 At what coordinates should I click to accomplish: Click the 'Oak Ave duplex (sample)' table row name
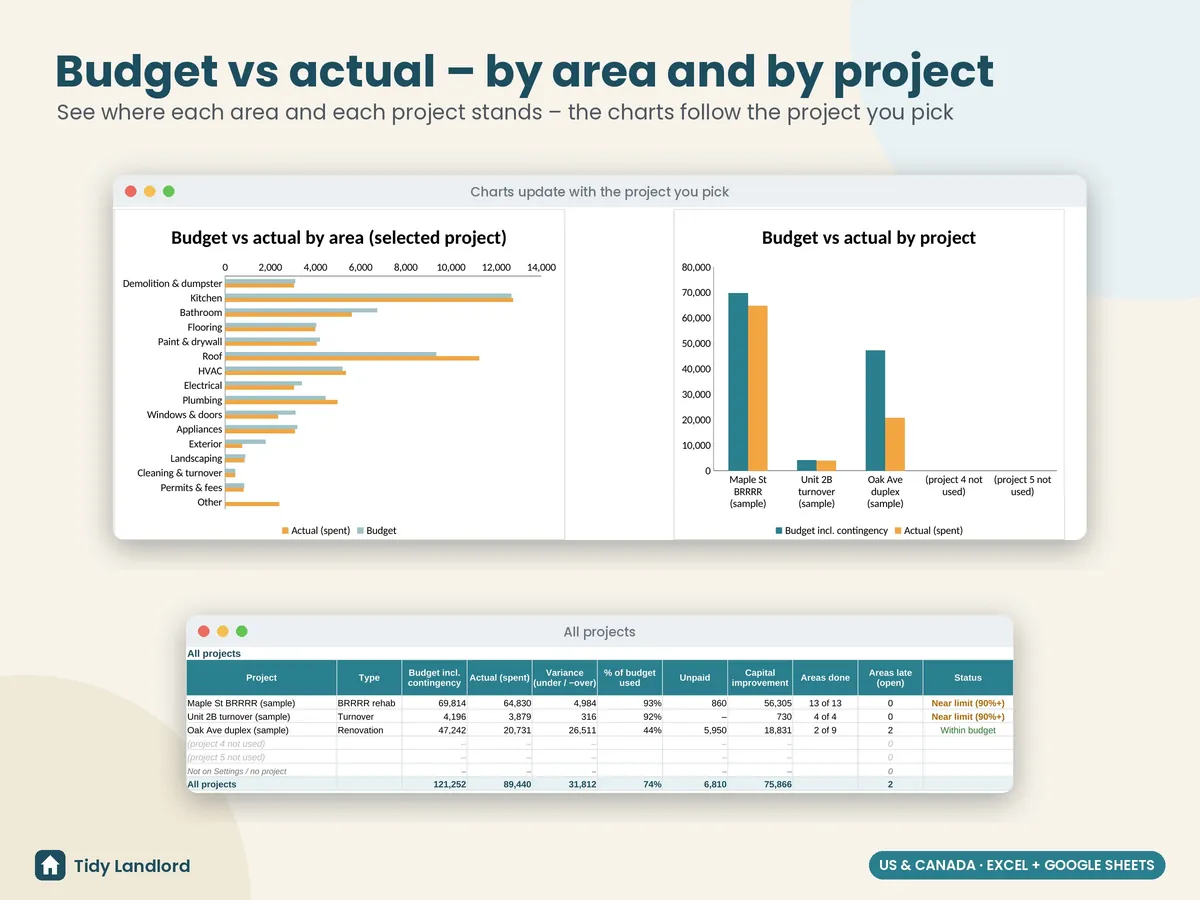(238, 730)
